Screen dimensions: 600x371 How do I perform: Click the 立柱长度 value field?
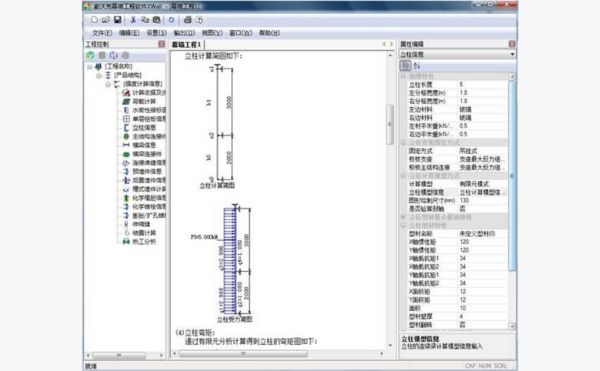[x=483, y=85]
